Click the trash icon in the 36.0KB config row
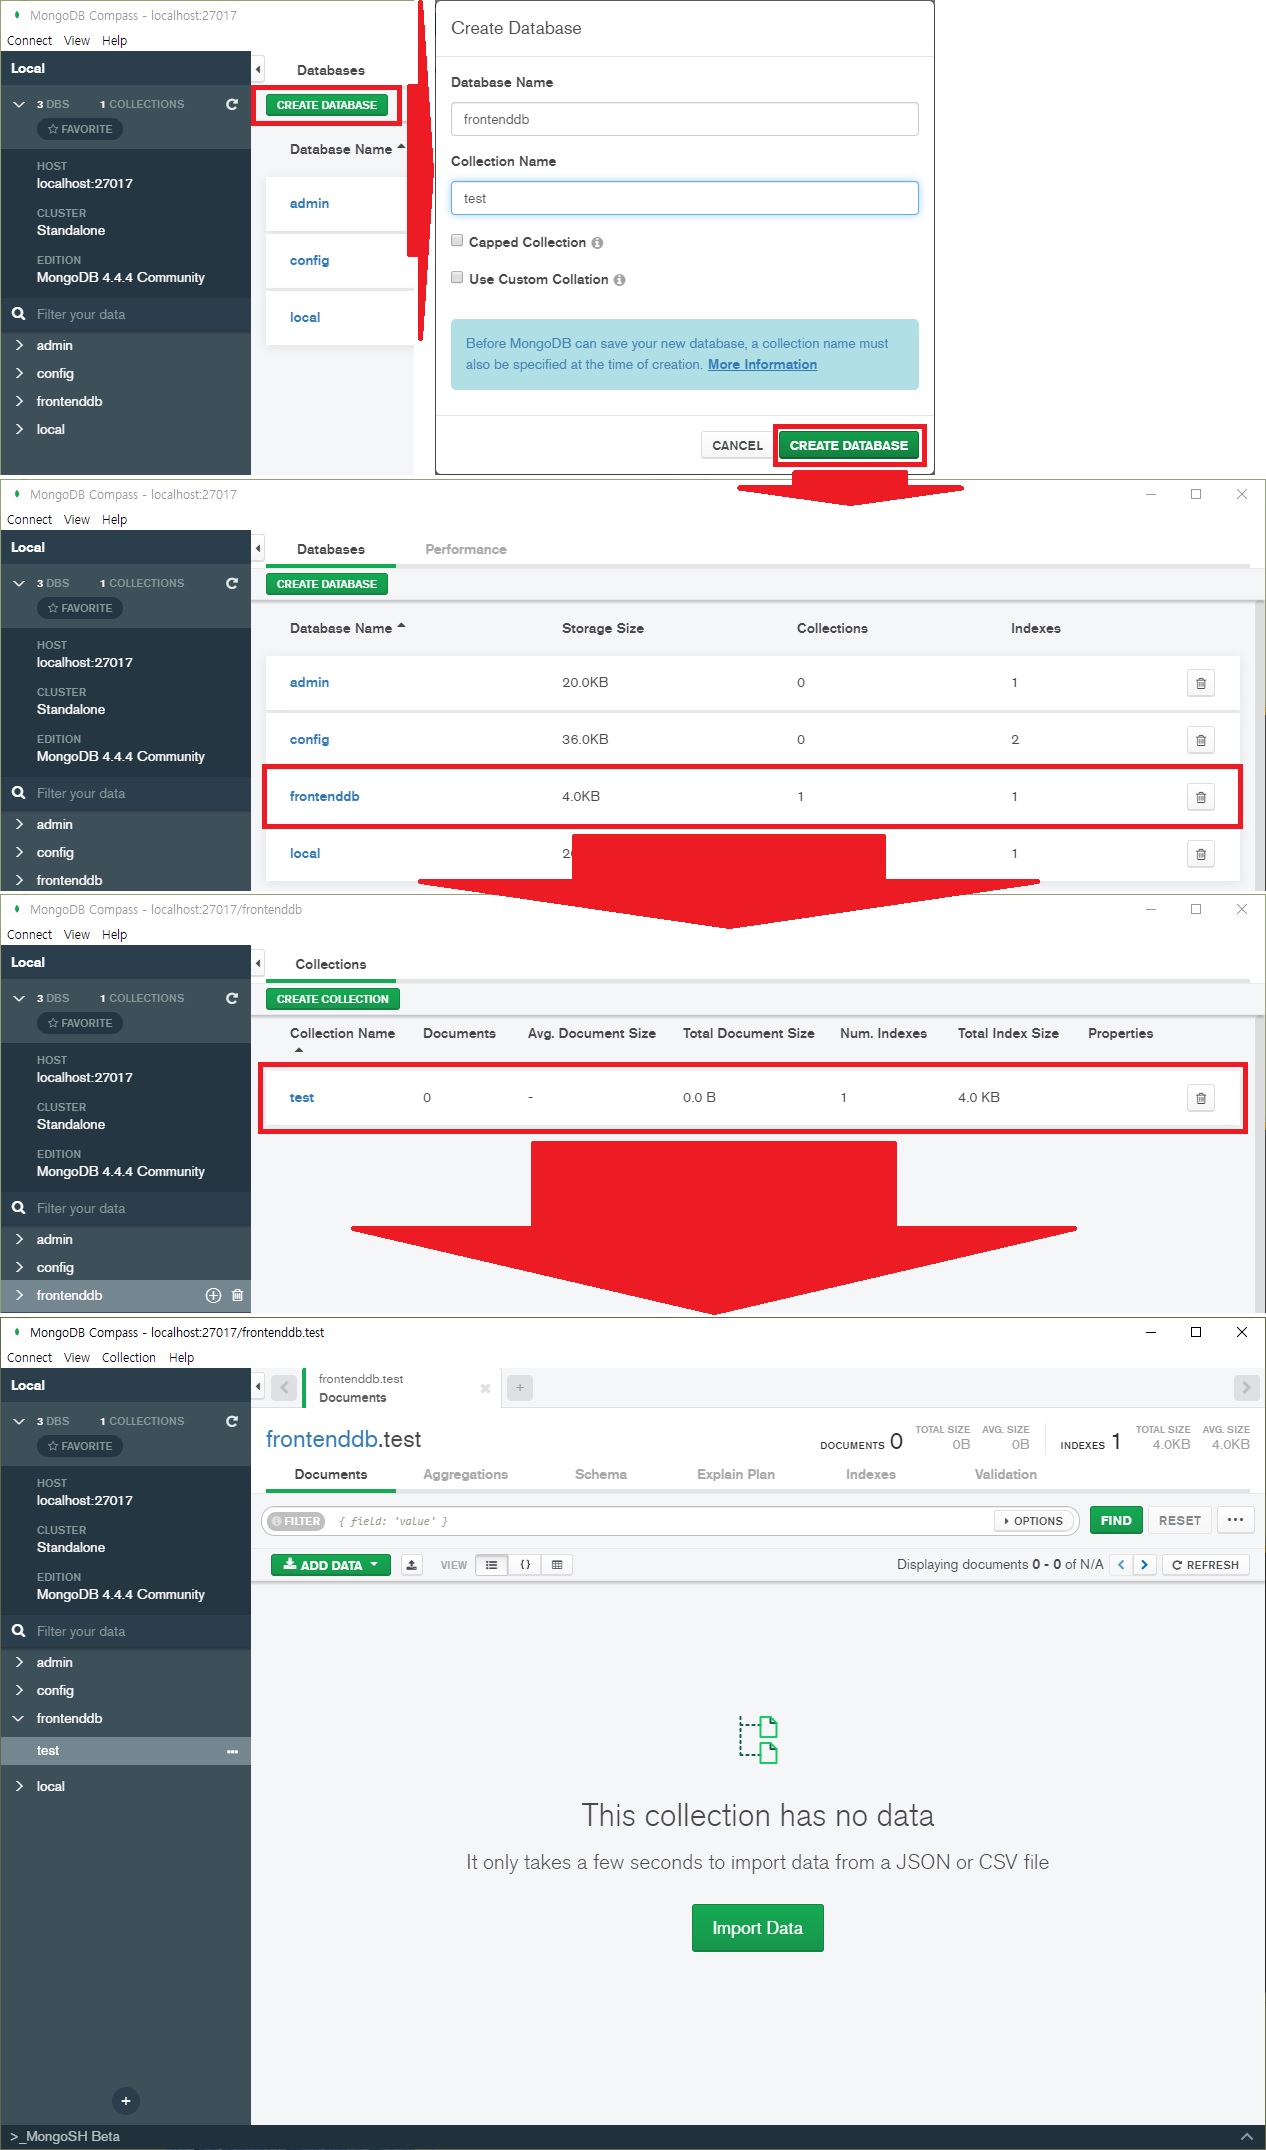This screenshot has height=2150, width=1266. pos(1201,740)
